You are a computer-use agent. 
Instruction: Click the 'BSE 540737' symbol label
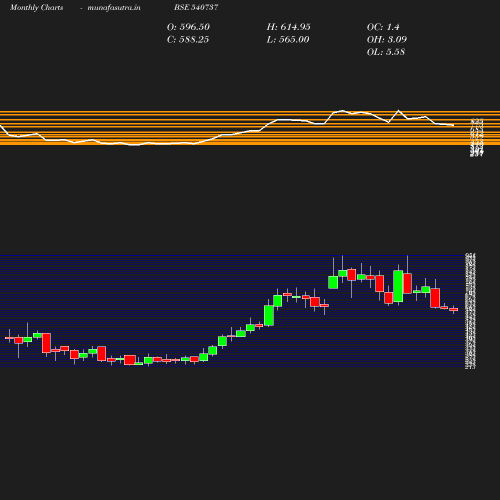click(x=196, y=7)
